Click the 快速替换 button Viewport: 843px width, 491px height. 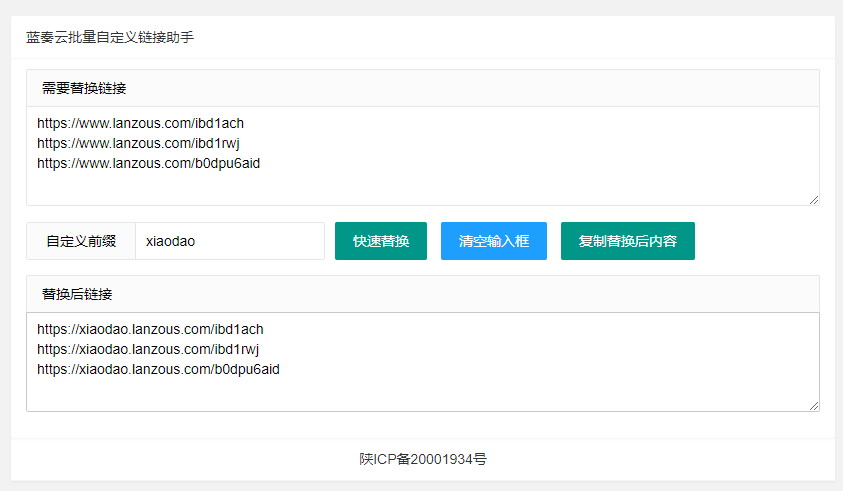380,241
